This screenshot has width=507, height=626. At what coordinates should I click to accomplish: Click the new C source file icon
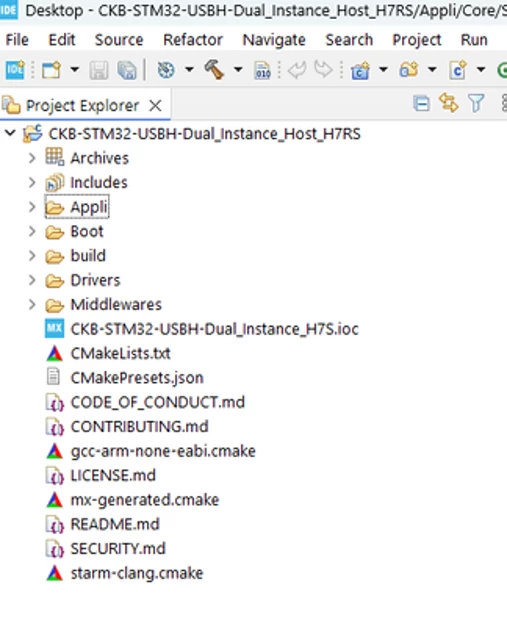pos(458,70)
